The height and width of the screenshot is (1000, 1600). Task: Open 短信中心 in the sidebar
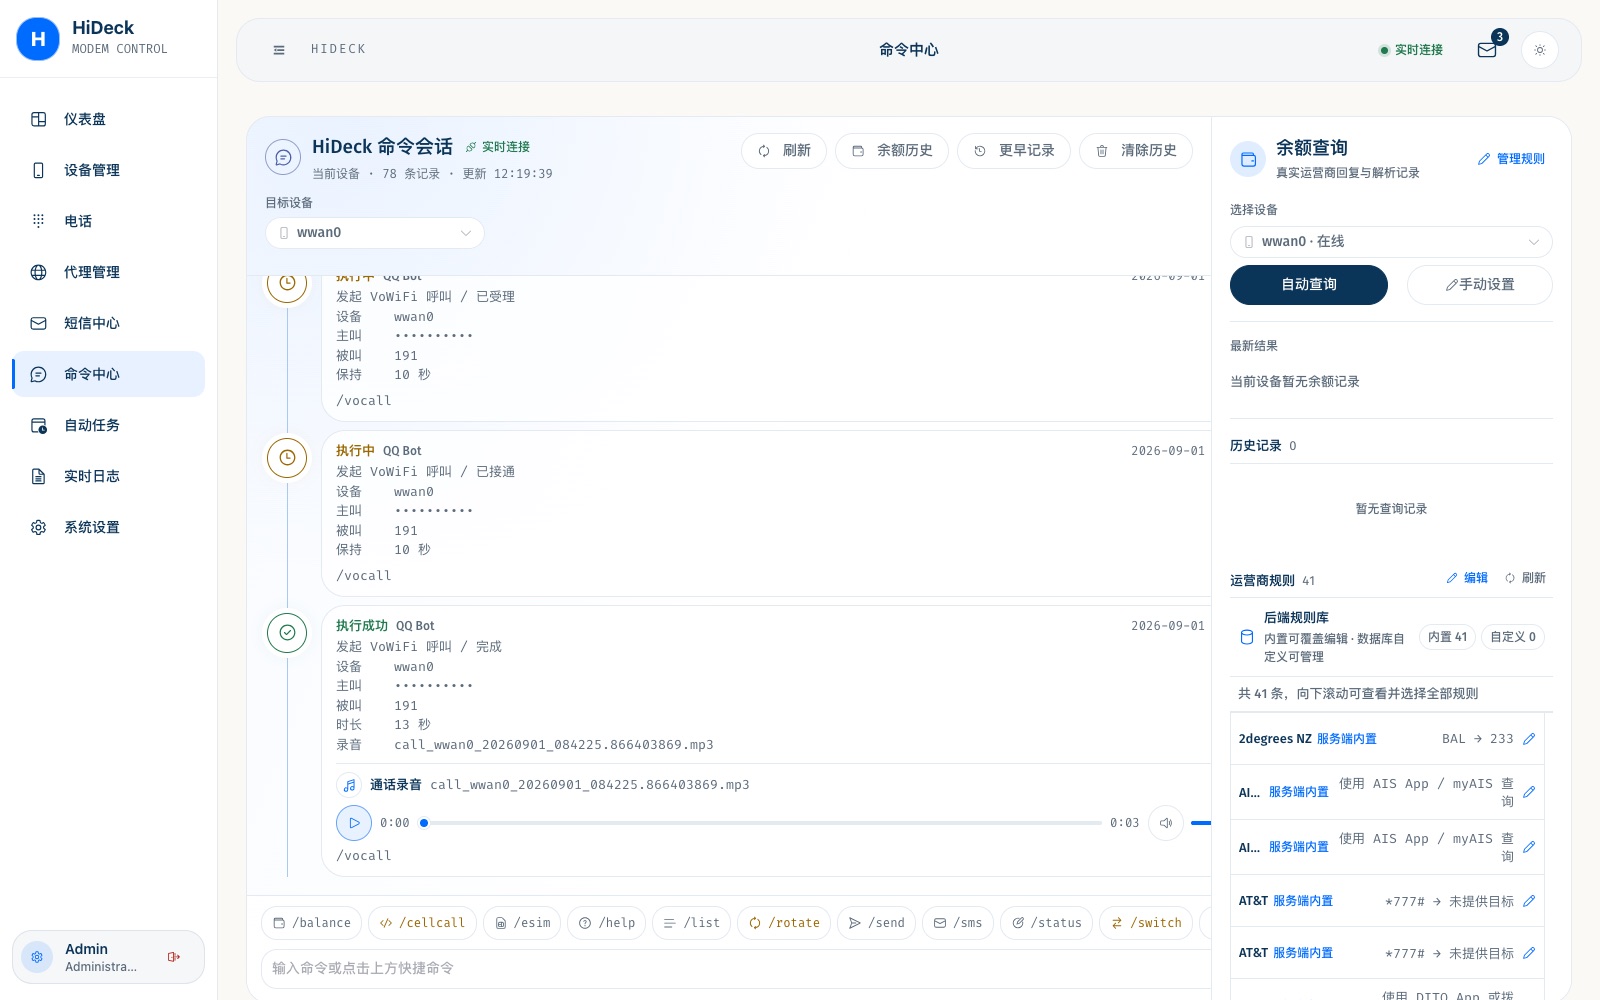(108, 323)
